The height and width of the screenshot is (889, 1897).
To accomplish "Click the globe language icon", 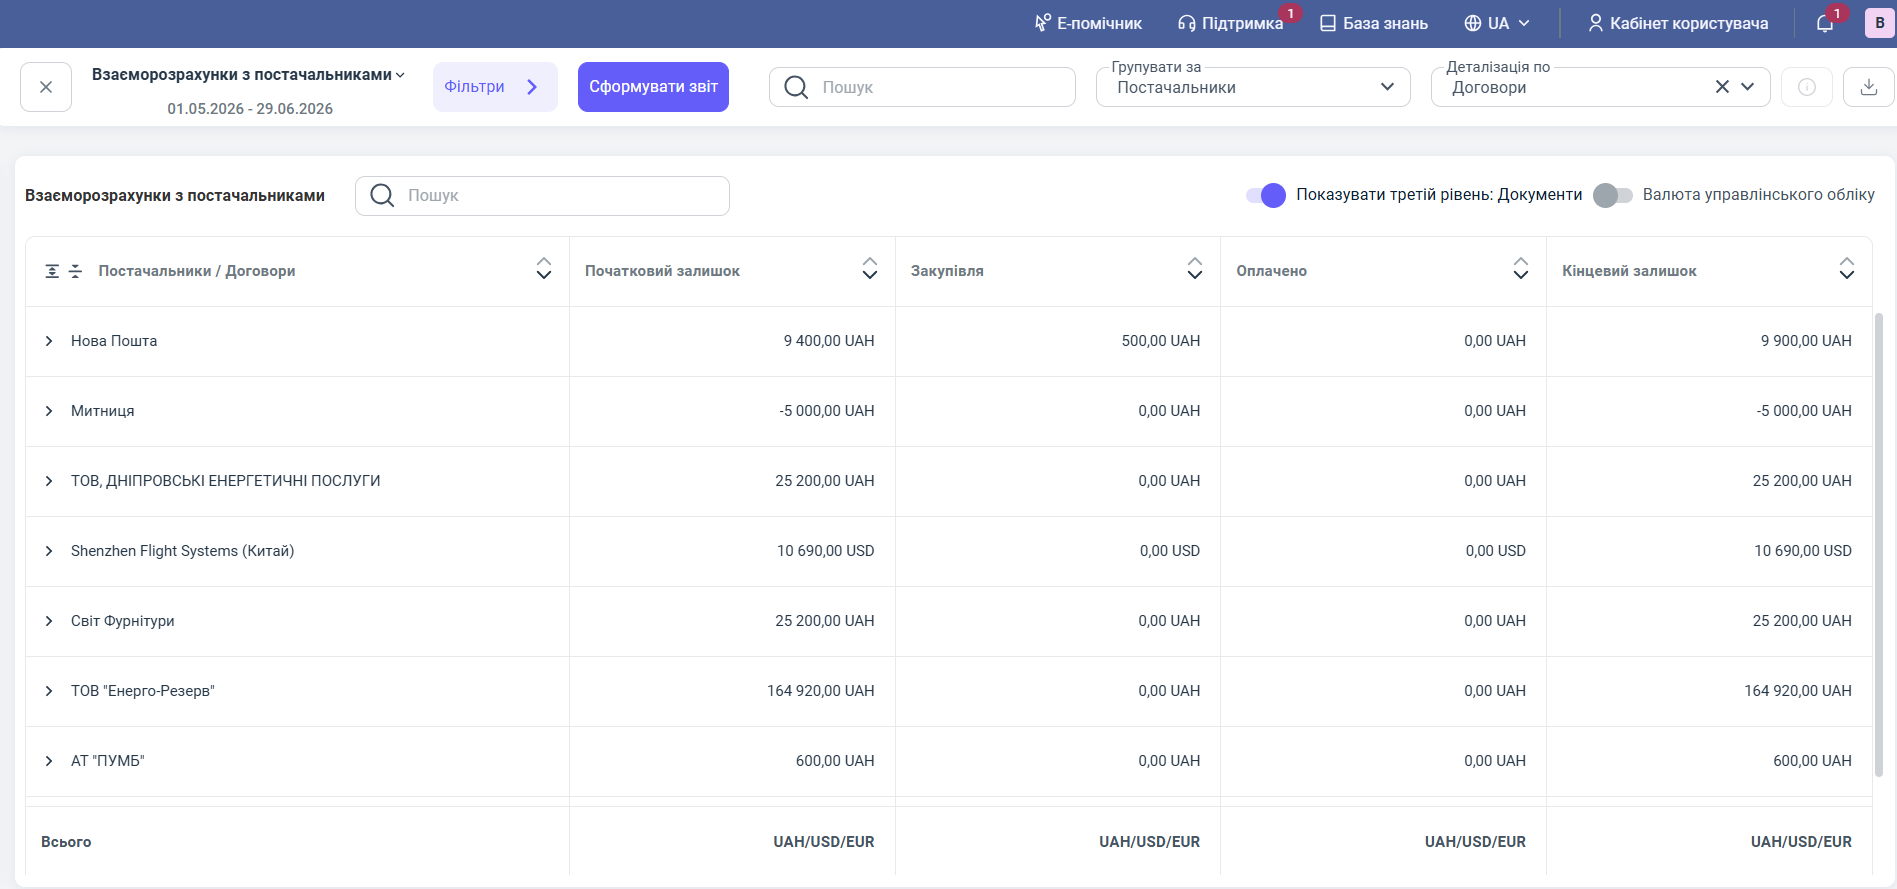I will pos(1473,23).
